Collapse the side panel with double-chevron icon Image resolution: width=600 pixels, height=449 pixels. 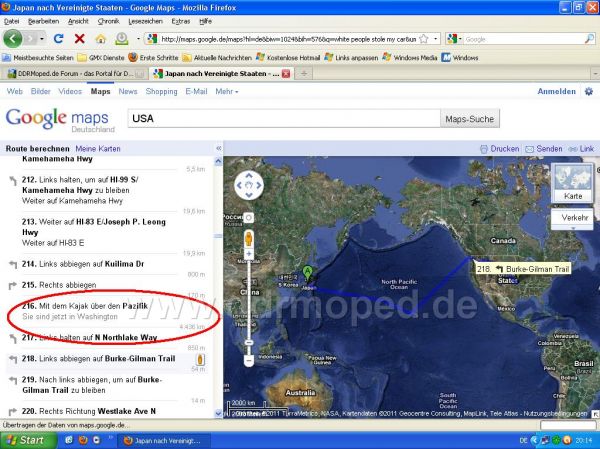point(218,148)
